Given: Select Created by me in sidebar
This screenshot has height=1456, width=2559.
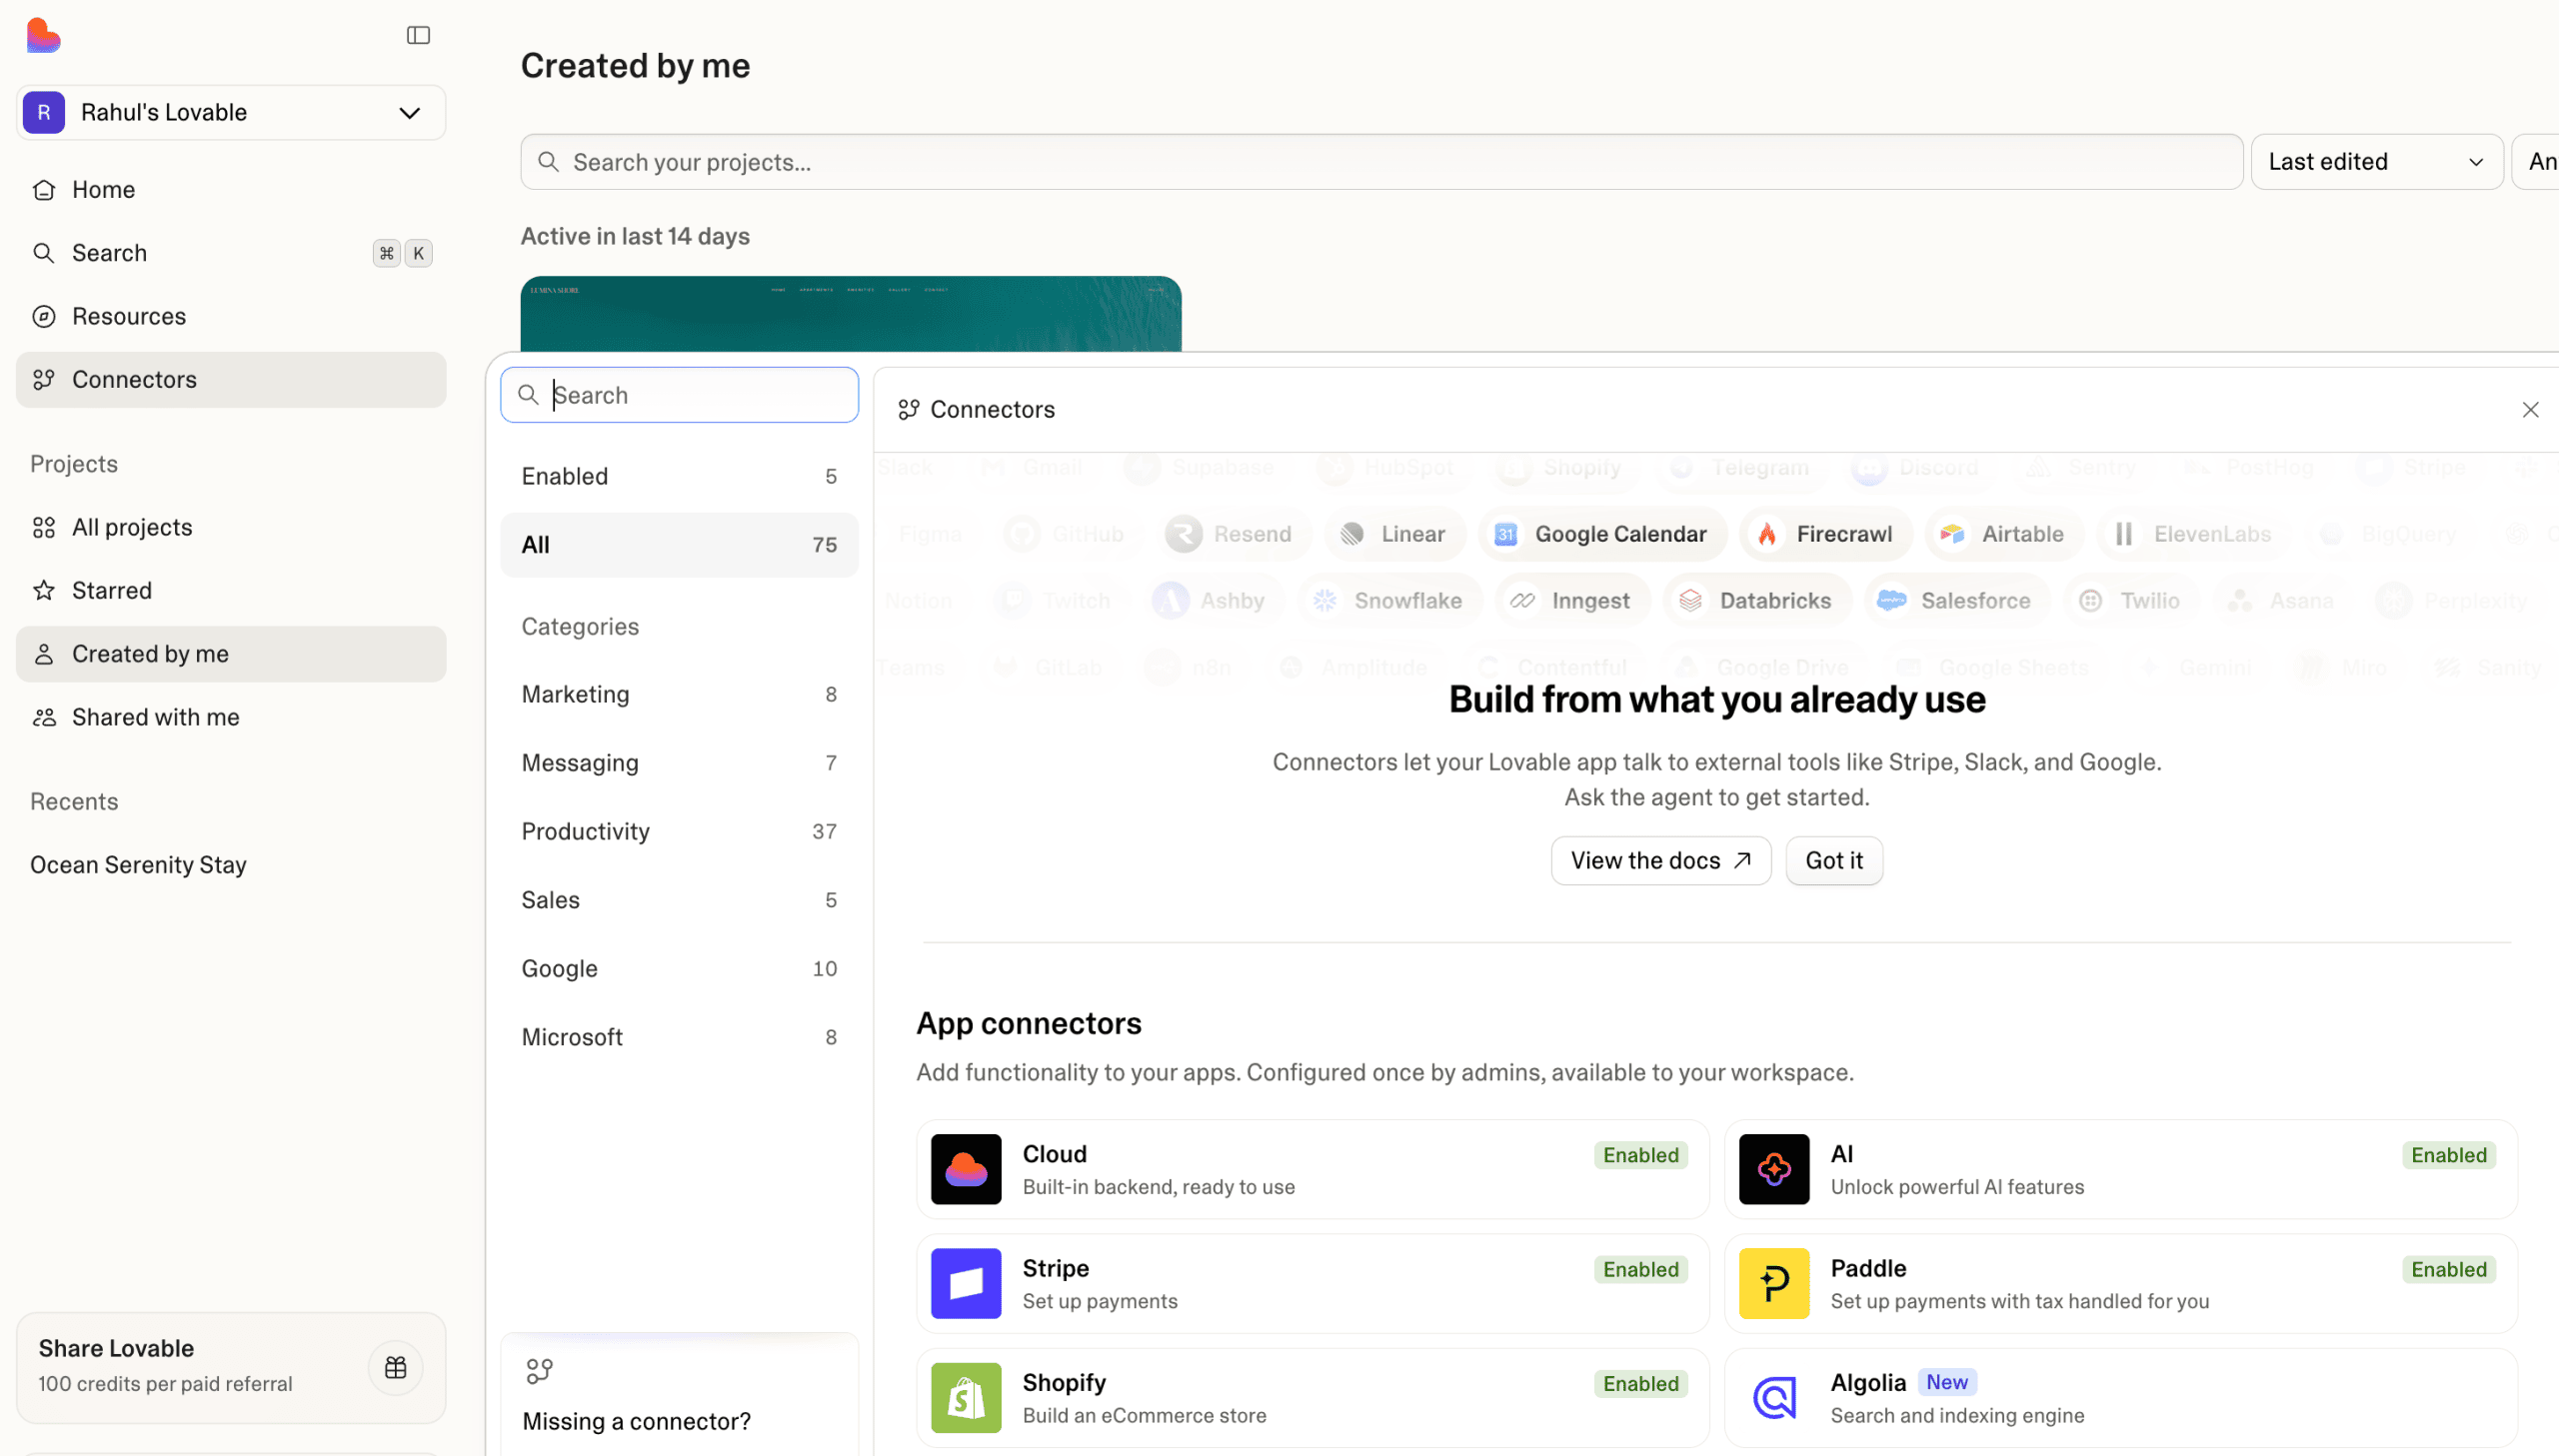Looking at the screenshot, I should (x=231, y=654).
